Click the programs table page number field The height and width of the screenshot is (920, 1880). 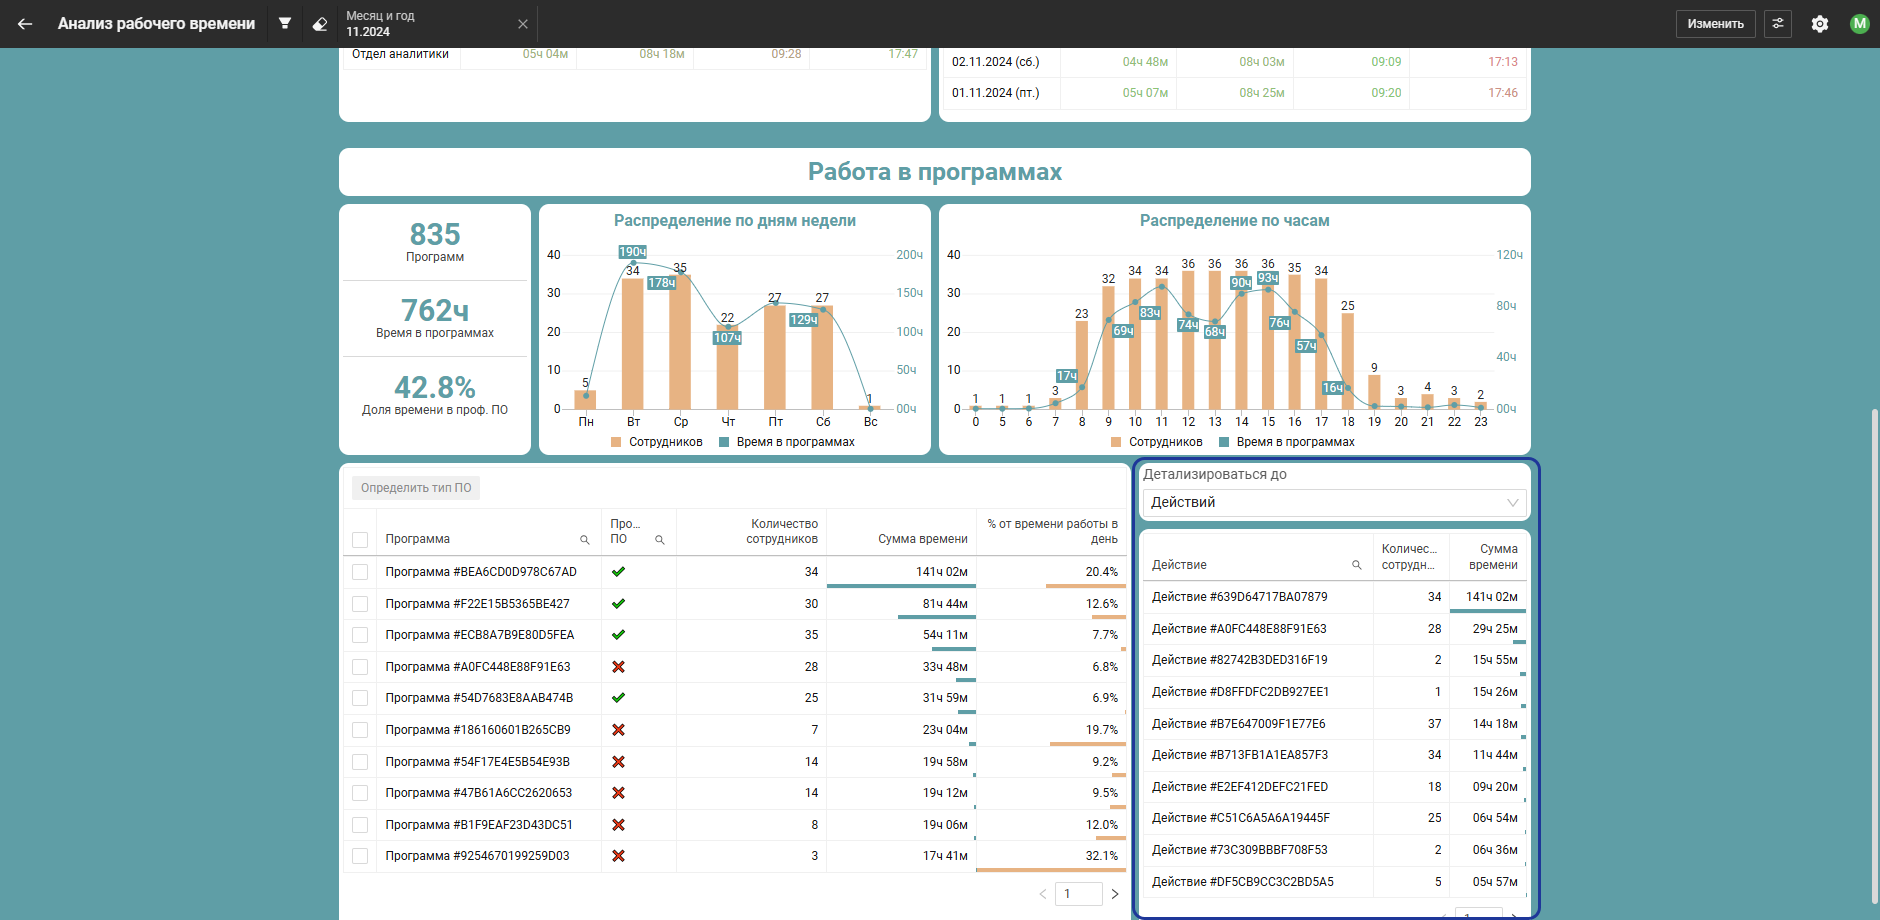[x=1079, y=894]
